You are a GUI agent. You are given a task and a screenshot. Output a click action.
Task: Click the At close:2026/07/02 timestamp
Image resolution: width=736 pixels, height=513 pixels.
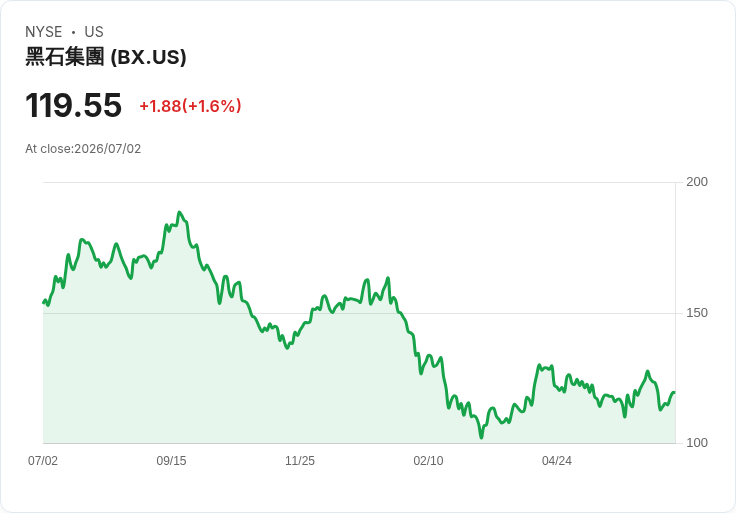coord(83,149)
